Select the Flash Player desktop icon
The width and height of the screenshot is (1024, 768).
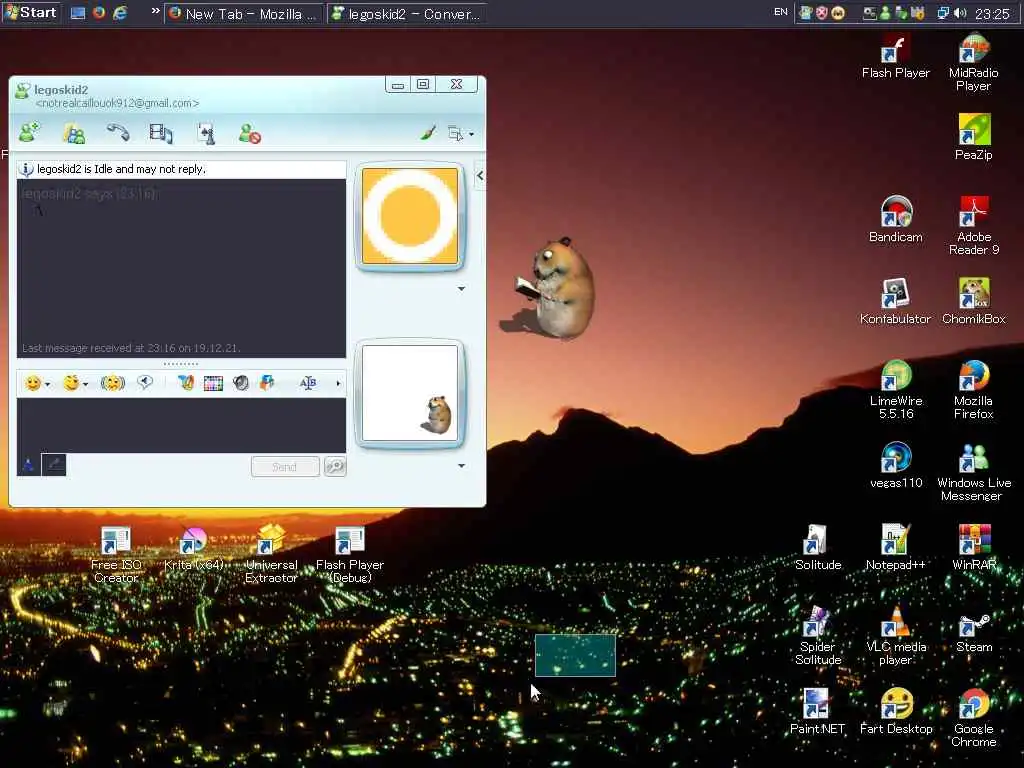coord(895,57)
